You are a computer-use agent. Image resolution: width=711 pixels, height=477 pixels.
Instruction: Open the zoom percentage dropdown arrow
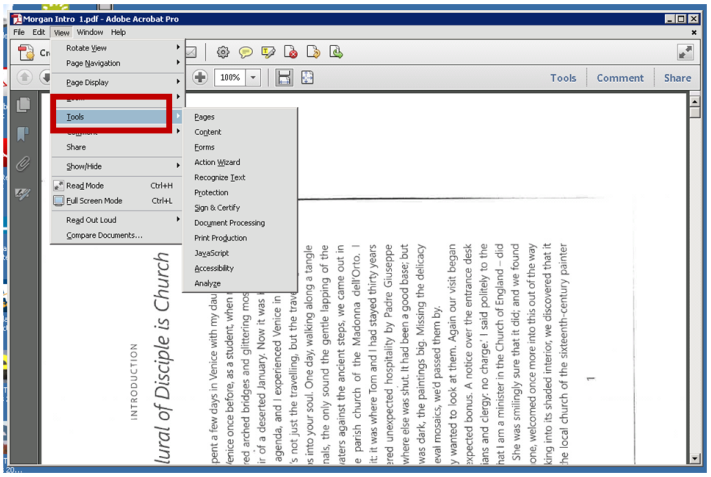point(254,77)
